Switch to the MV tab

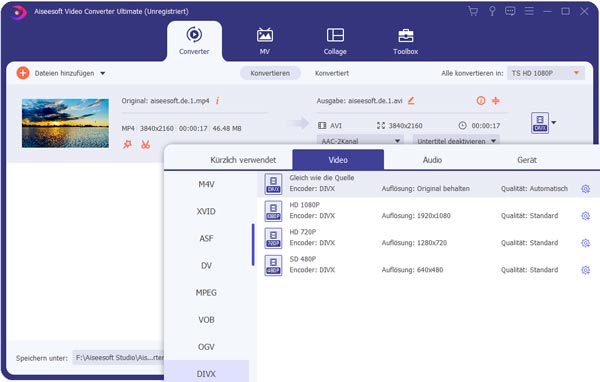pos(264,41)
